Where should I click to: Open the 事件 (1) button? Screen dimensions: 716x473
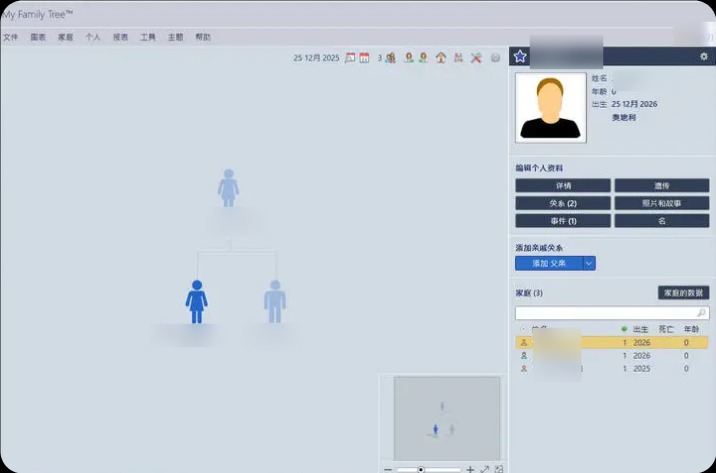(x=563, y=221)
